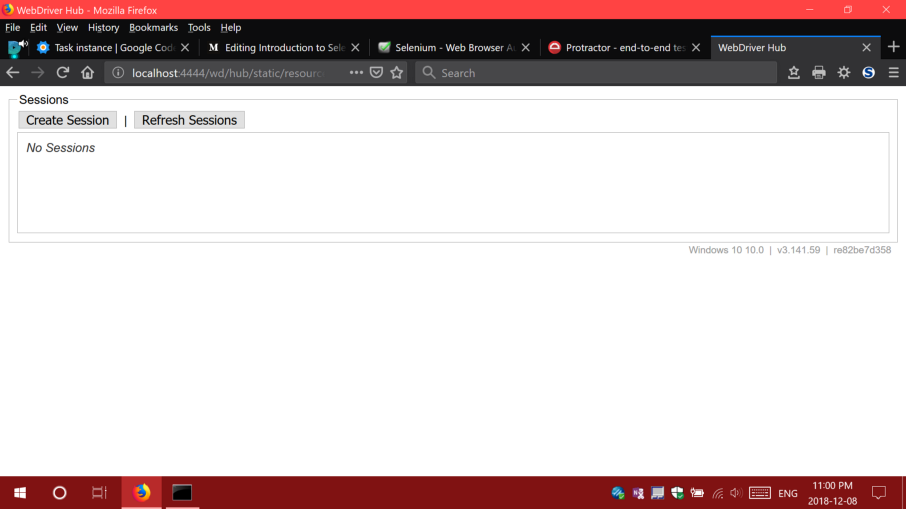Click the Refresh Sessions button
Viewport: 906px width, 509px height.
point(190,120)
